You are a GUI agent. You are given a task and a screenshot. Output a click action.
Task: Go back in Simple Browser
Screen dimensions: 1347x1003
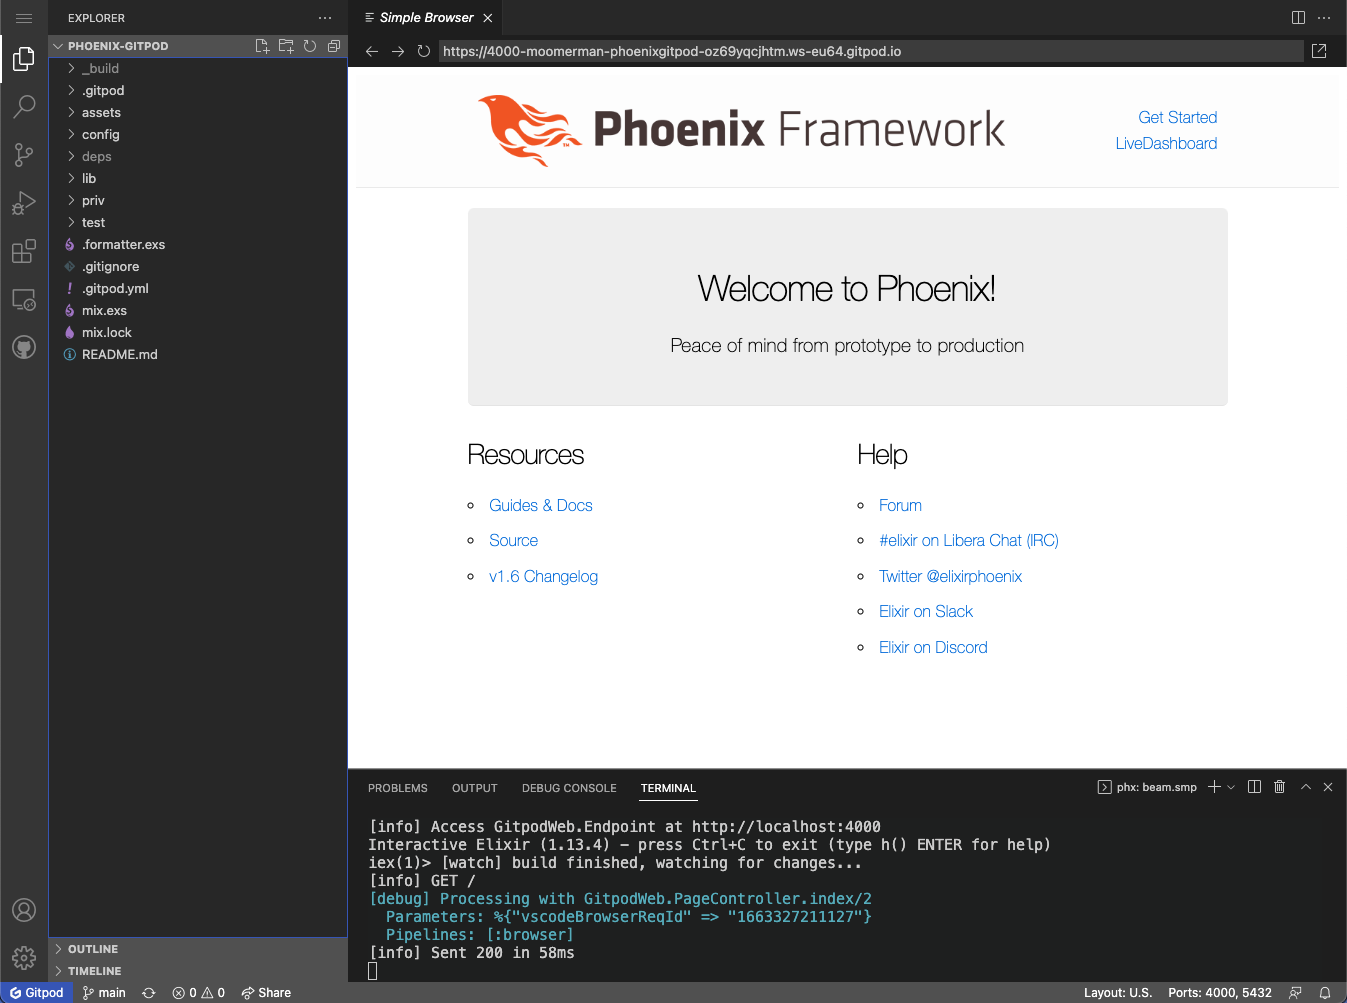(372, 51)
